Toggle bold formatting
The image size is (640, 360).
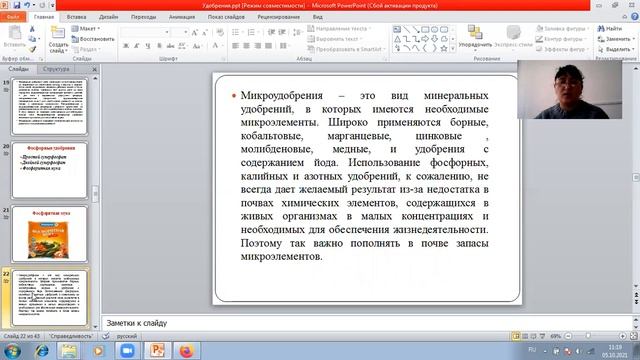point(126,46)
